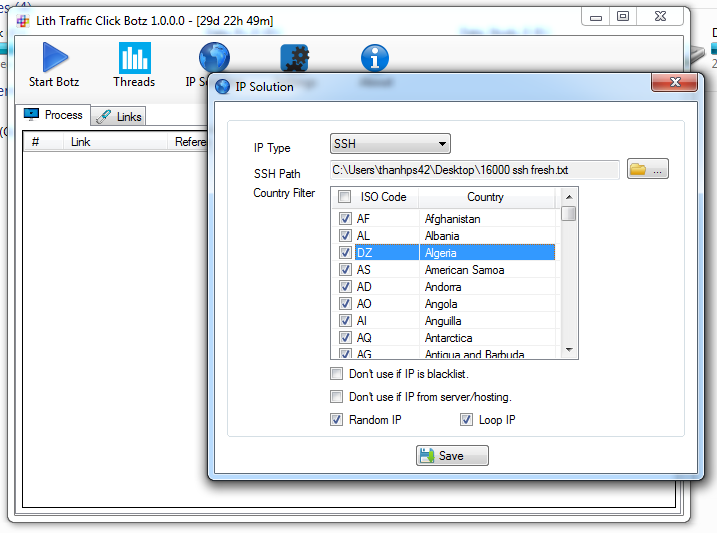The width and height of the screenshot is (717, 533).
Task: Close the IP Solution dialog
Action: click(x=674, y=82)
